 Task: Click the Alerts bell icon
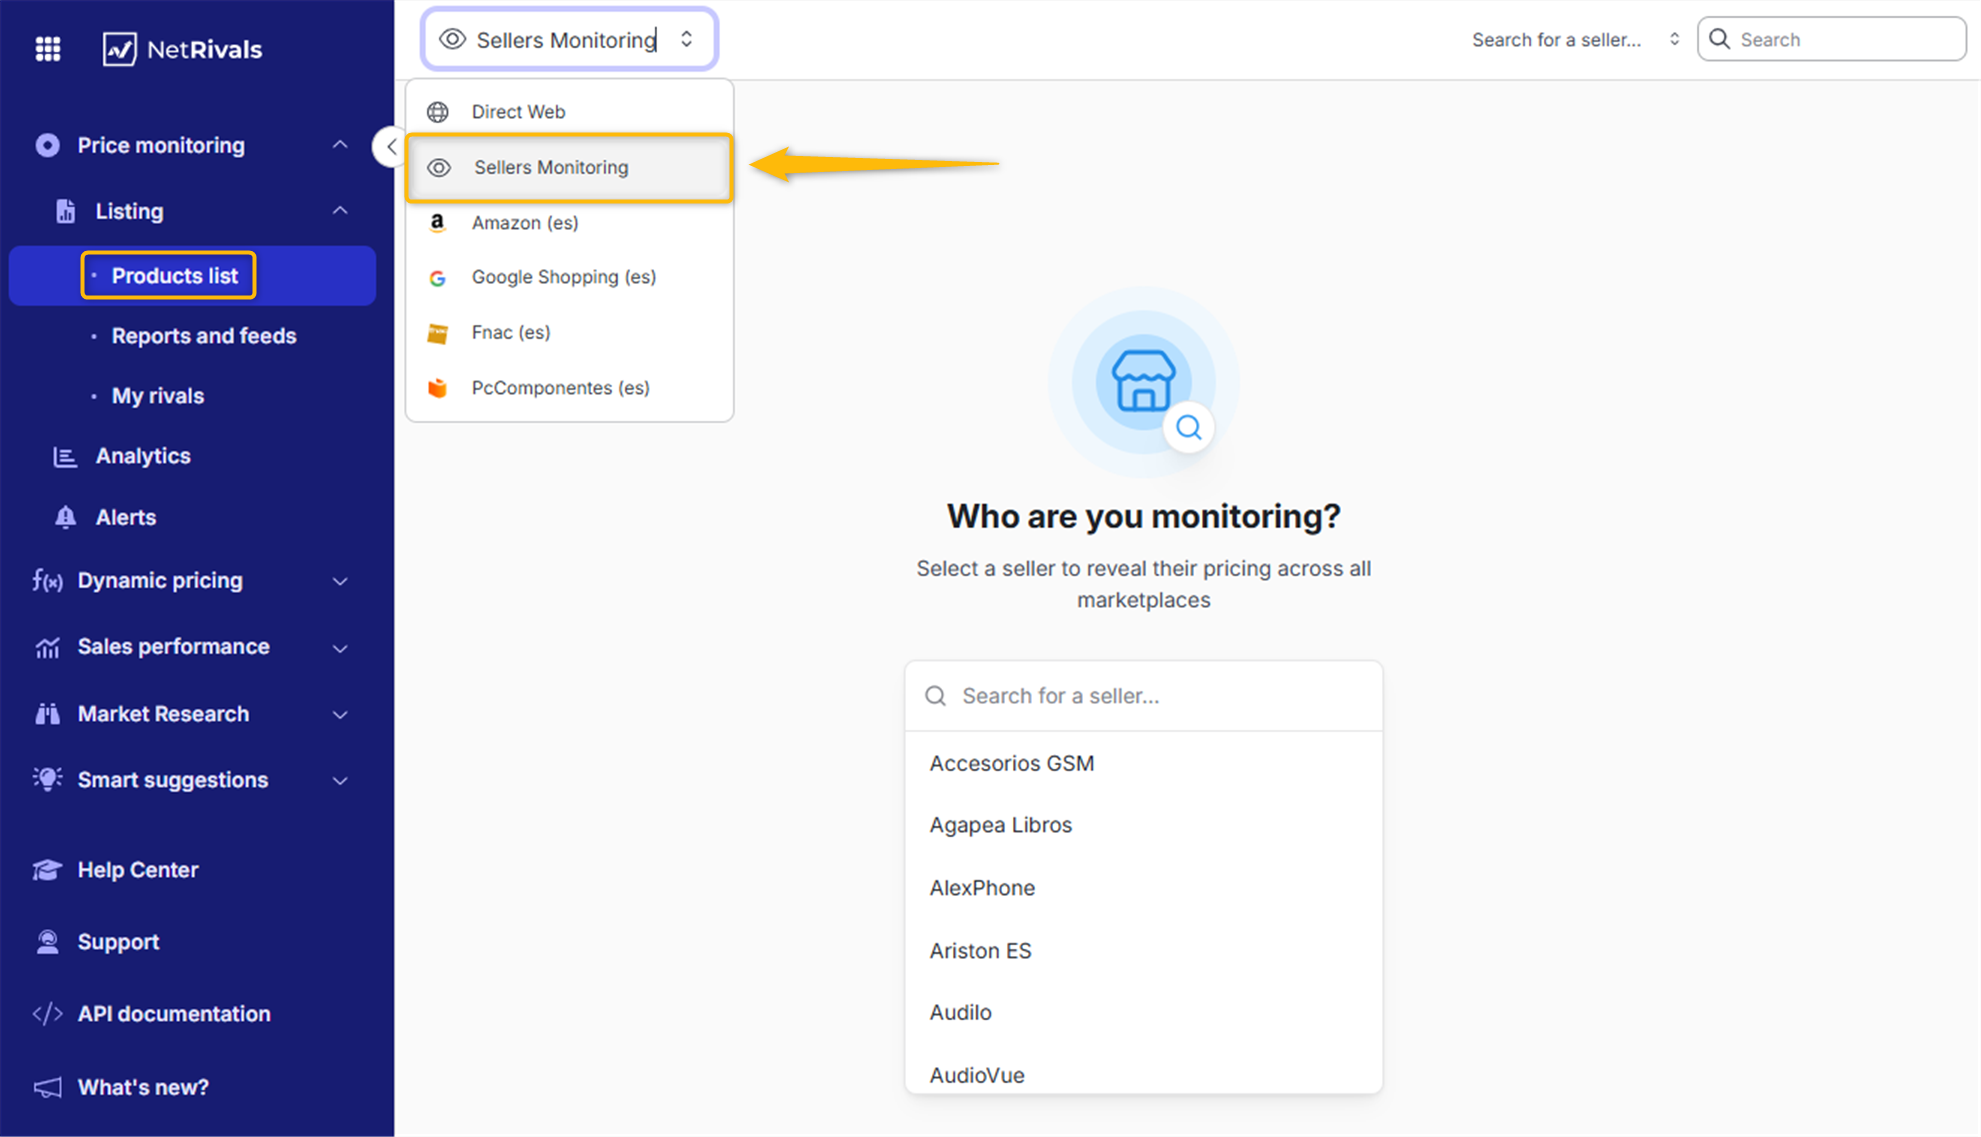[65, 517]
